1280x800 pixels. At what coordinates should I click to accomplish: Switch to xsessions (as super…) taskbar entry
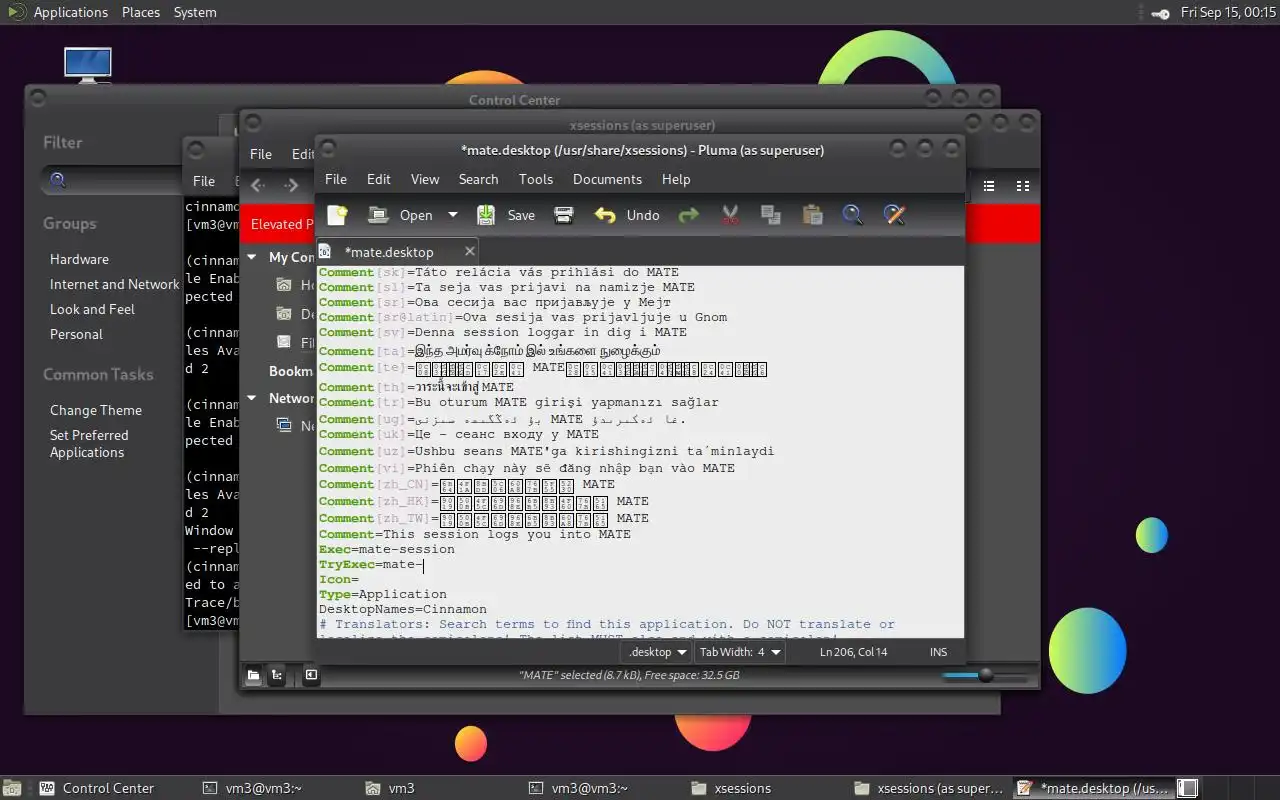click(929, 788)
